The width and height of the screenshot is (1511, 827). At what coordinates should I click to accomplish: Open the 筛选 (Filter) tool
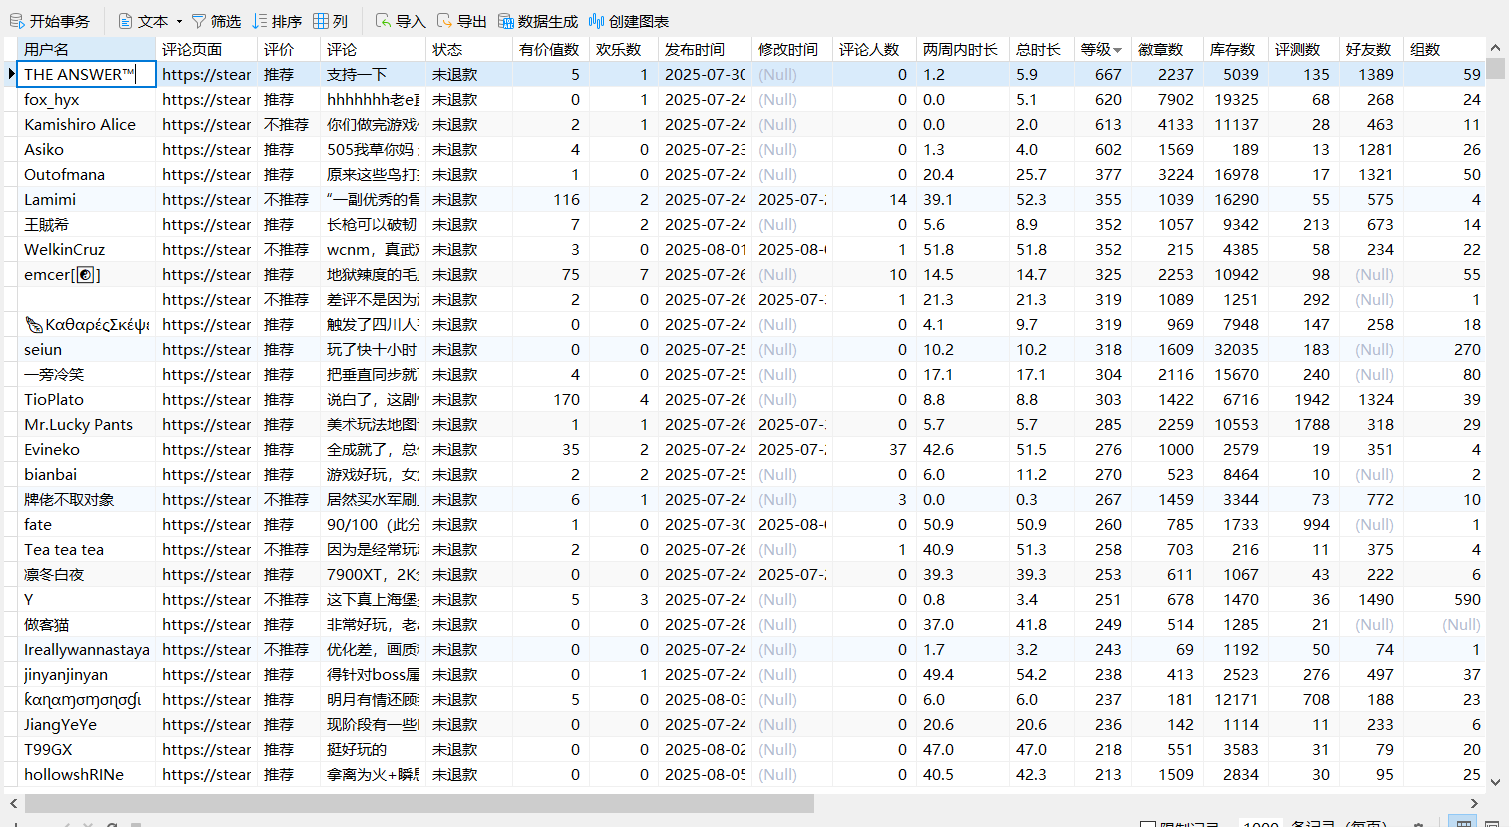(x=216, y=21)
